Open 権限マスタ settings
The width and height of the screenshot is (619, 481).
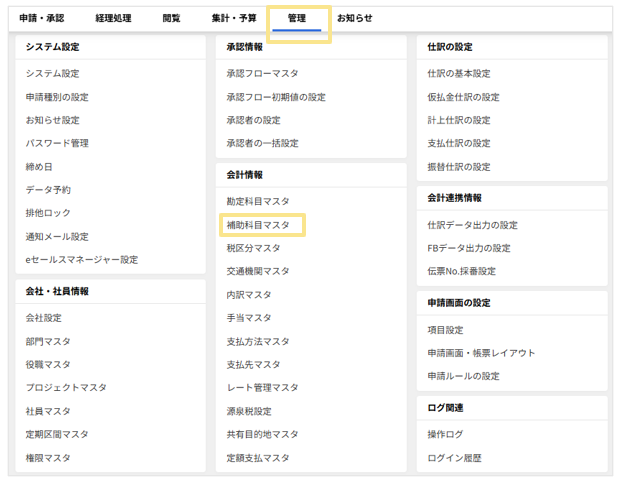click(48, 458)
